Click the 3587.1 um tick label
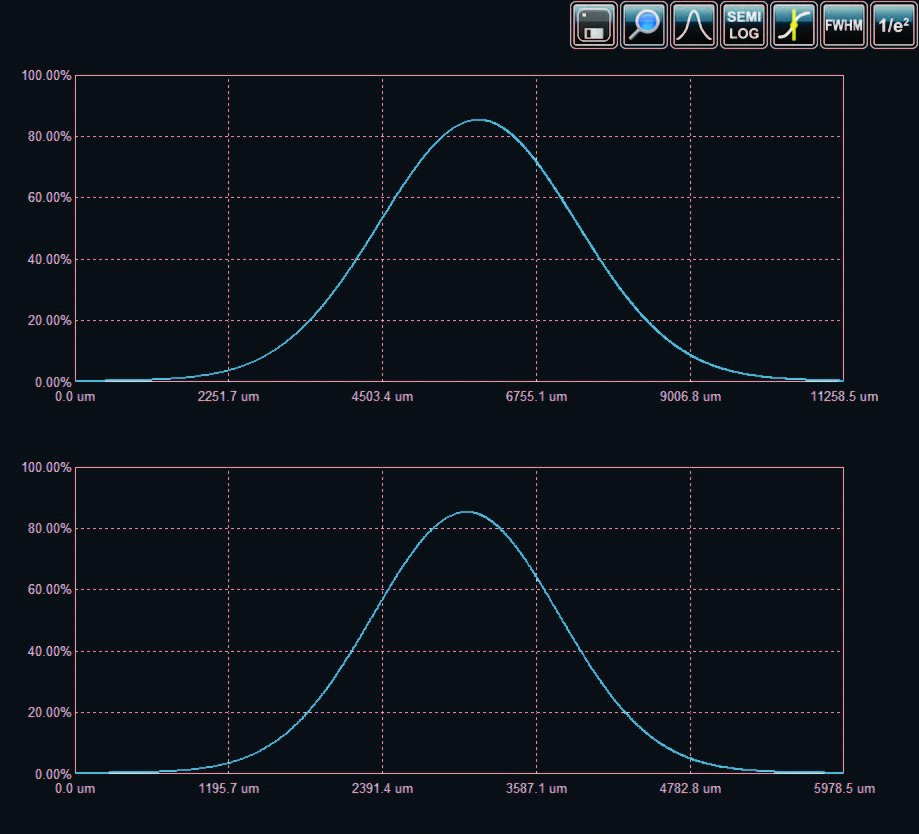Image resolution: width=919 pixels, height=834 pixels. click(536, 789)
